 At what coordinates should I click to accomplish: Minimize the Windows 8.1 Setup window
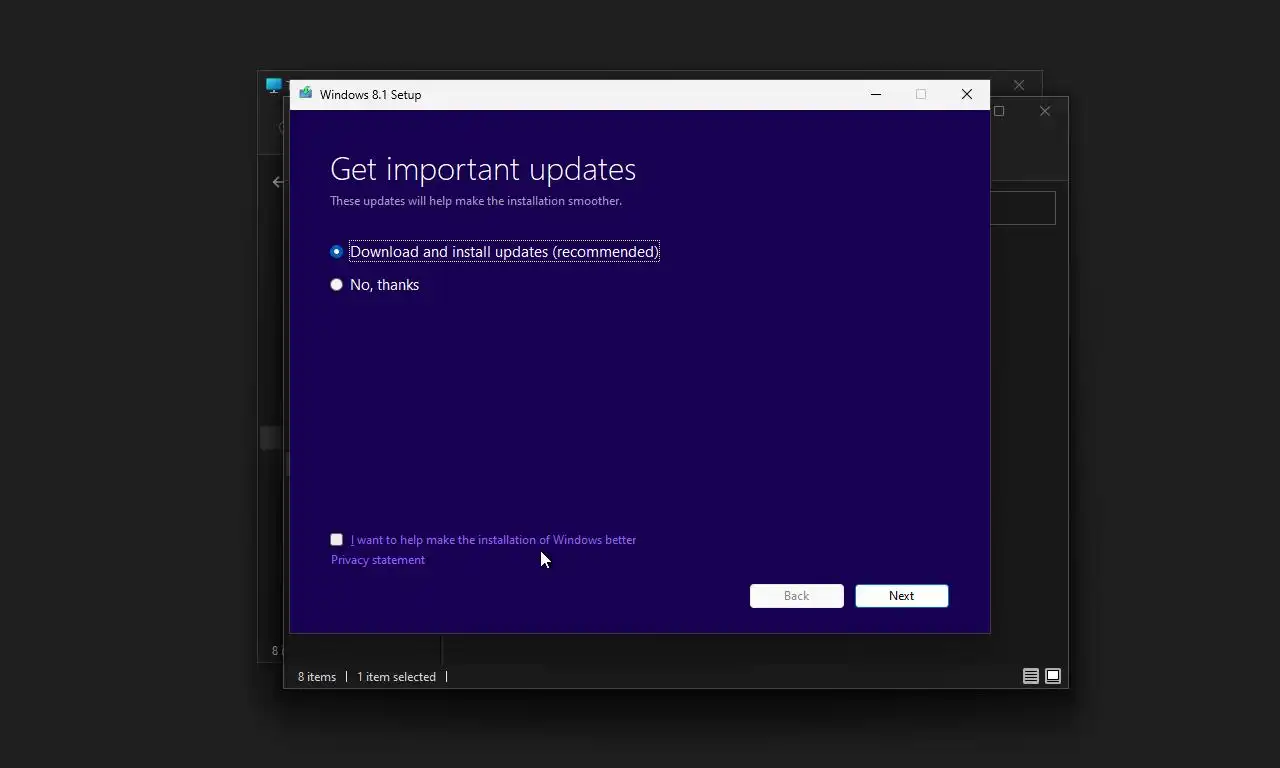876,94
